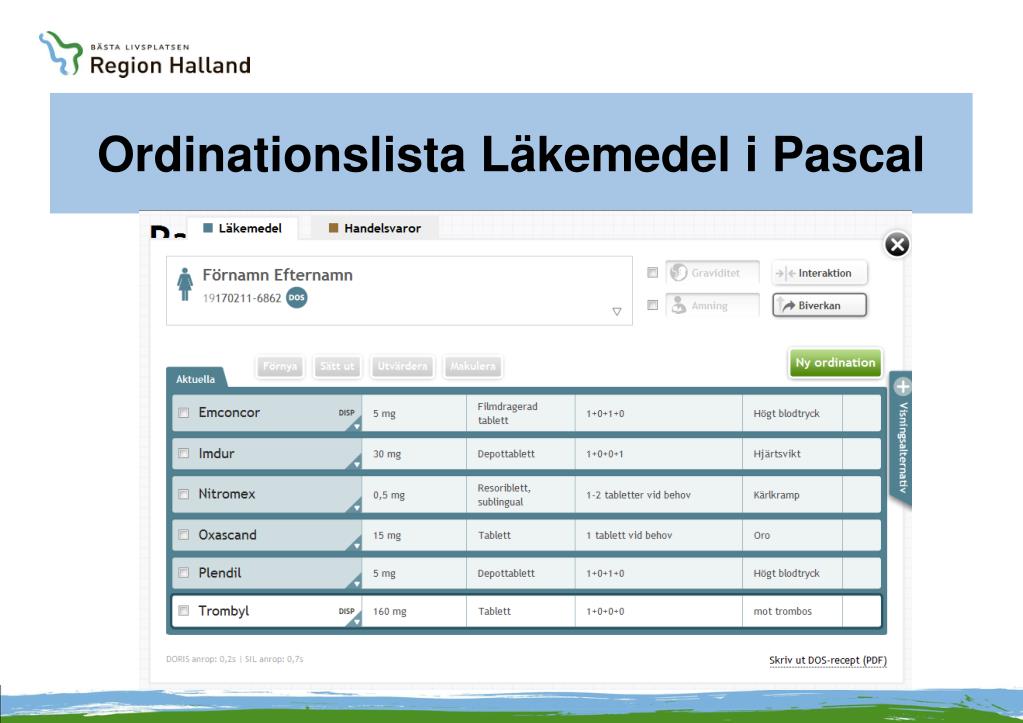
Task: Click the Nitromex drug name
Action: point(226,494)
